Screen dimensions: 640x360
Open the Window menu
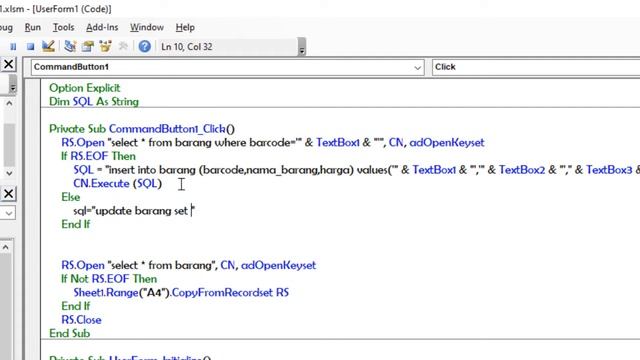(x=147, y=27)
